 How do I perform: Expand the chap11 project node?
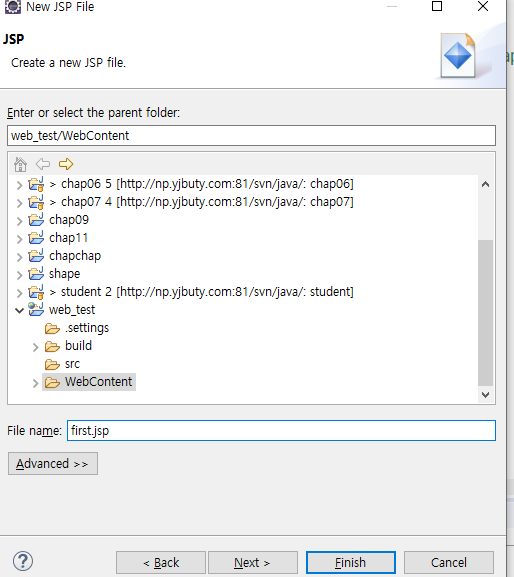point(20,239)
